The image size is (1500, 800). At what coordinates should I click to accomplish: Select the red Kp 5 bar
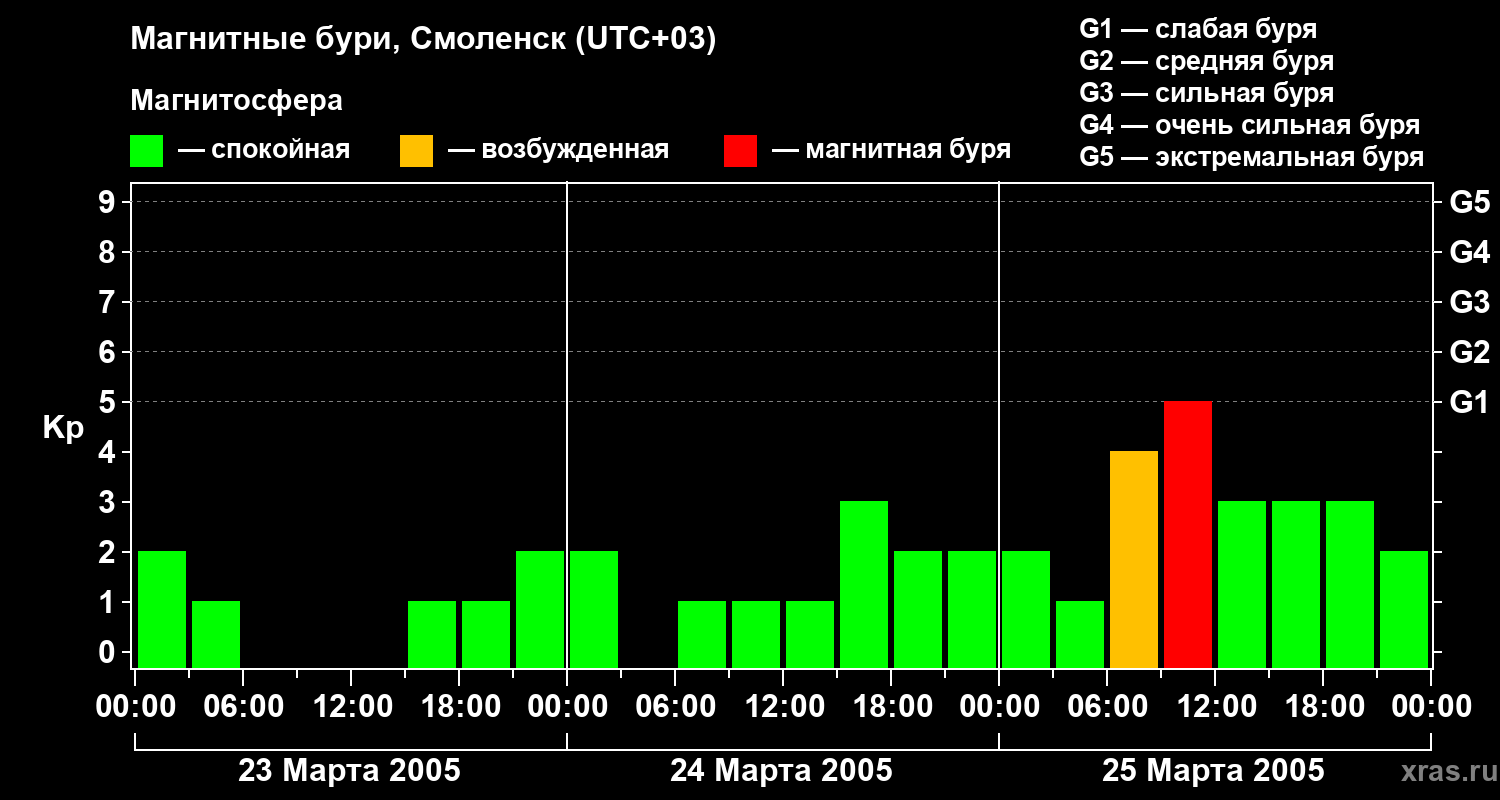pyautogui.click(x=1188, y=534)
